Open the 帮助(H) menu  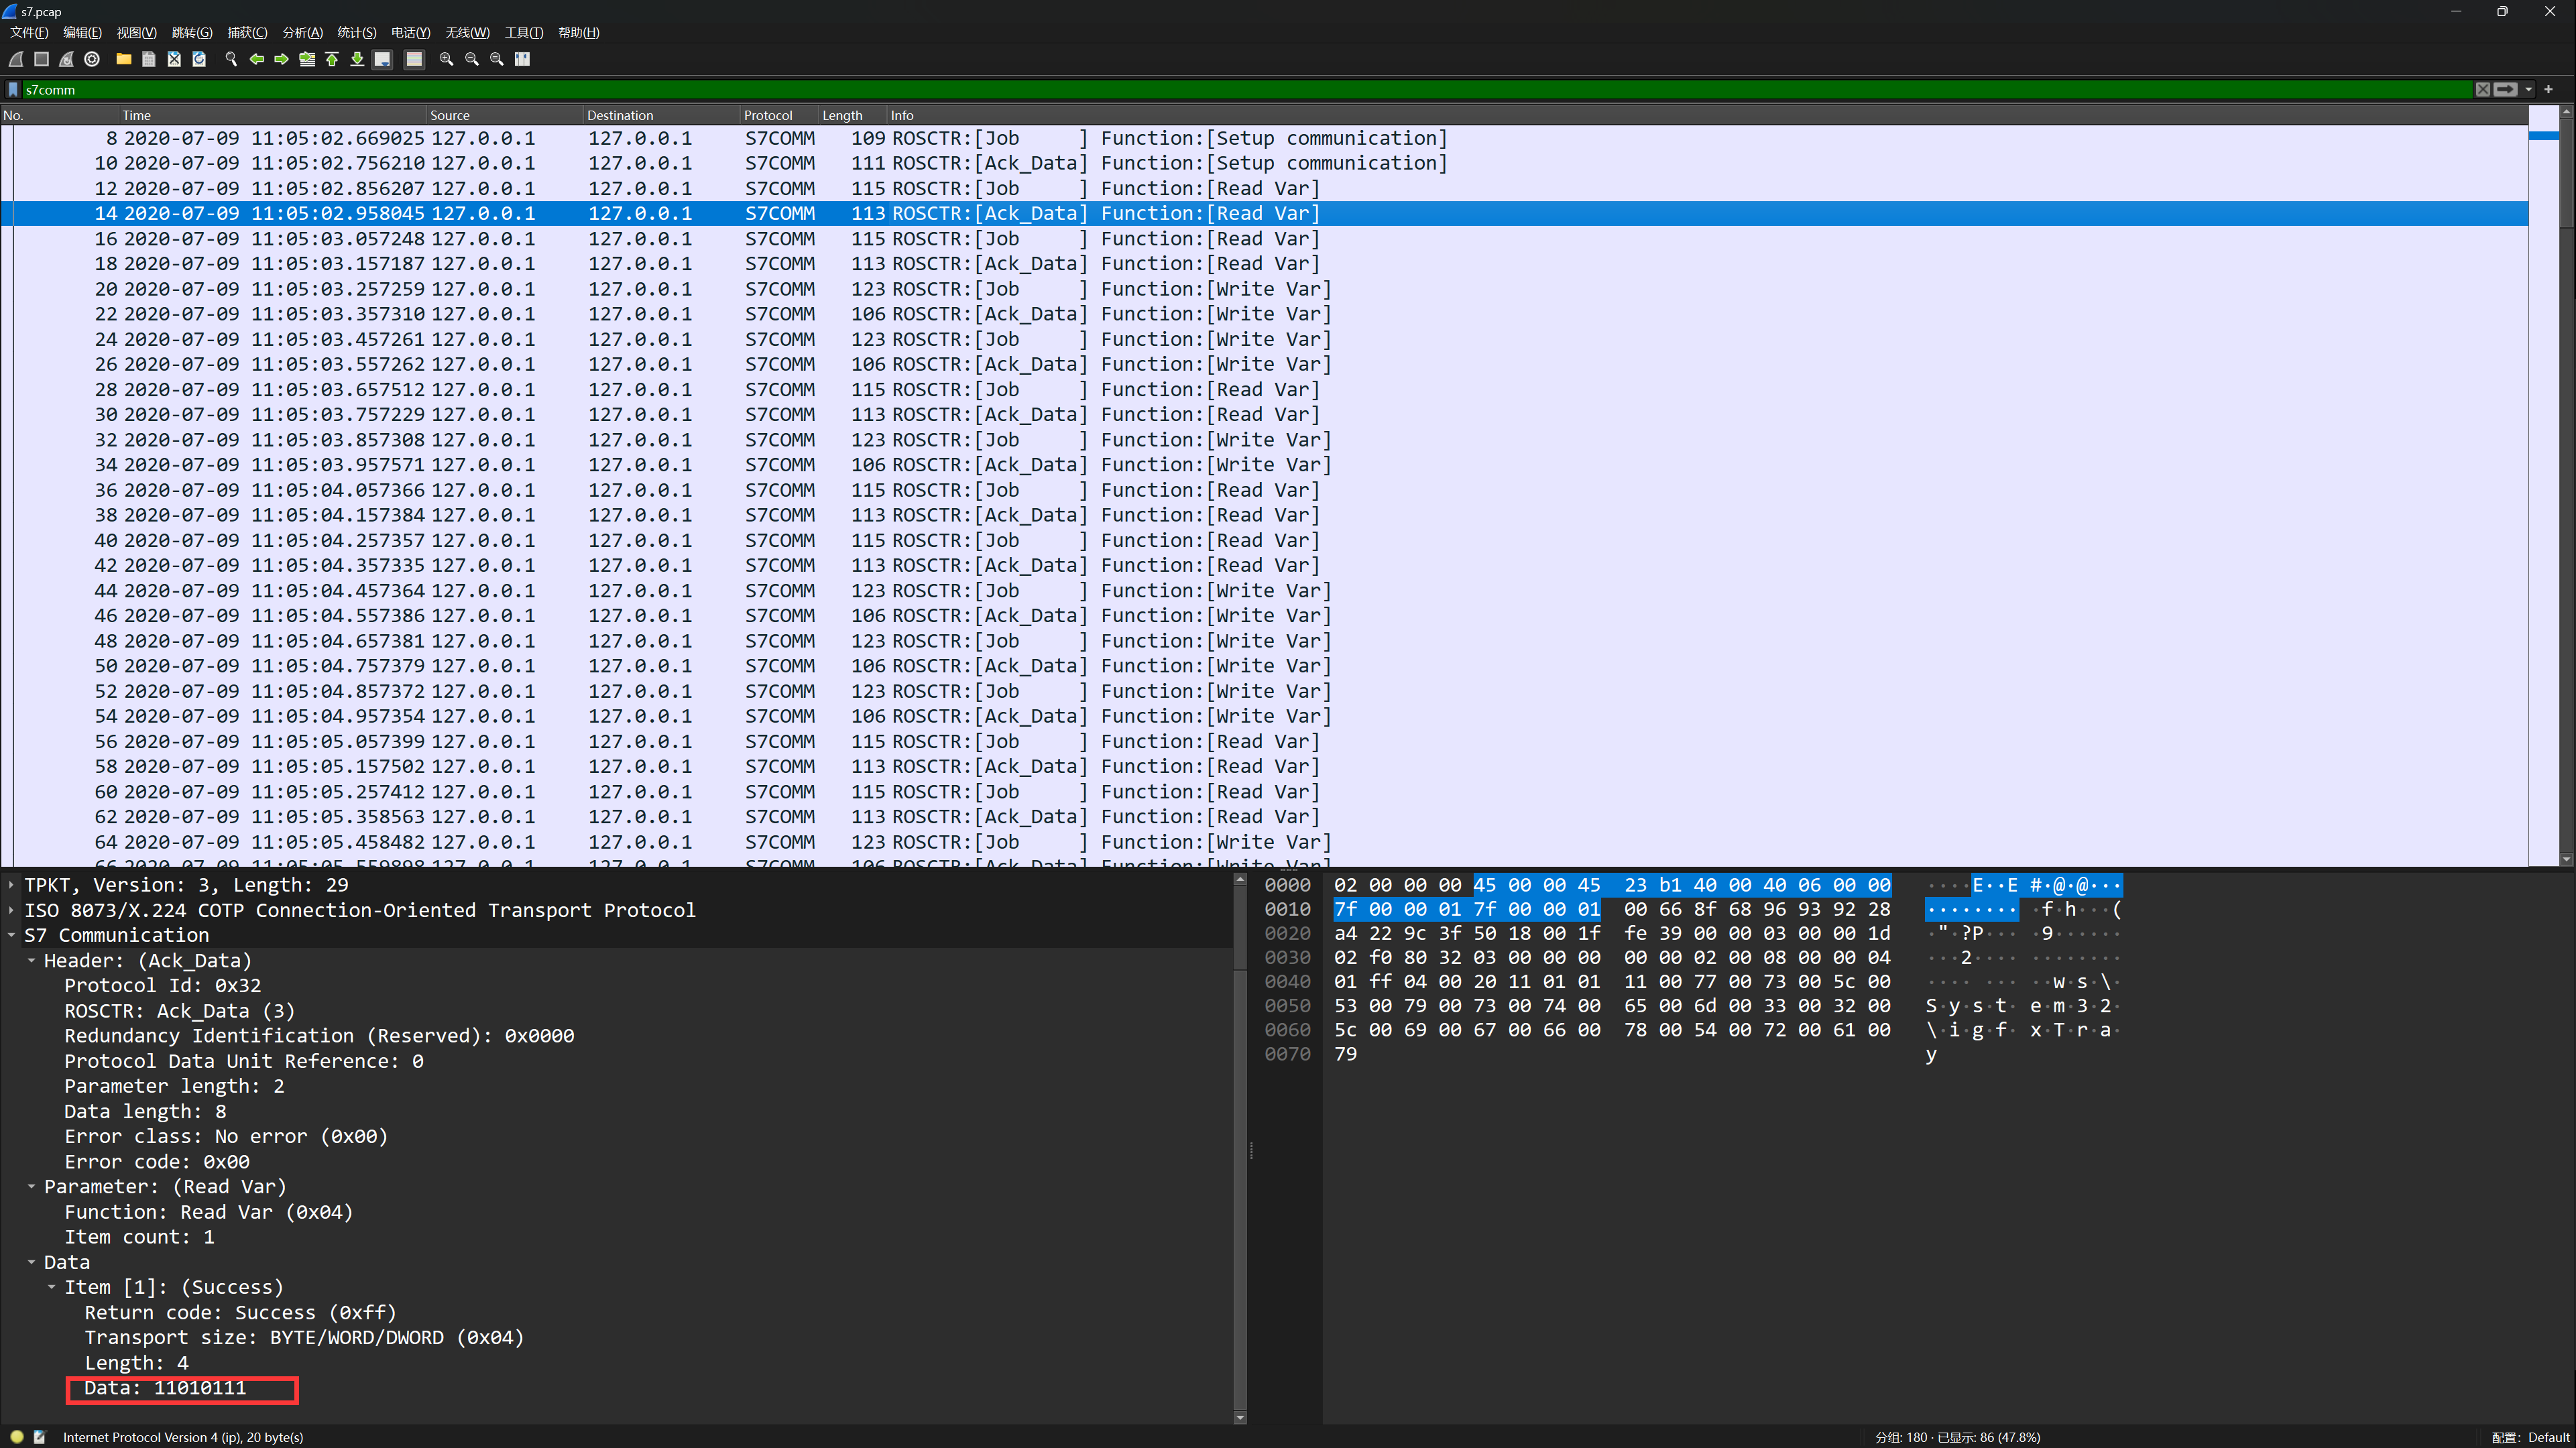coord(579,32)
